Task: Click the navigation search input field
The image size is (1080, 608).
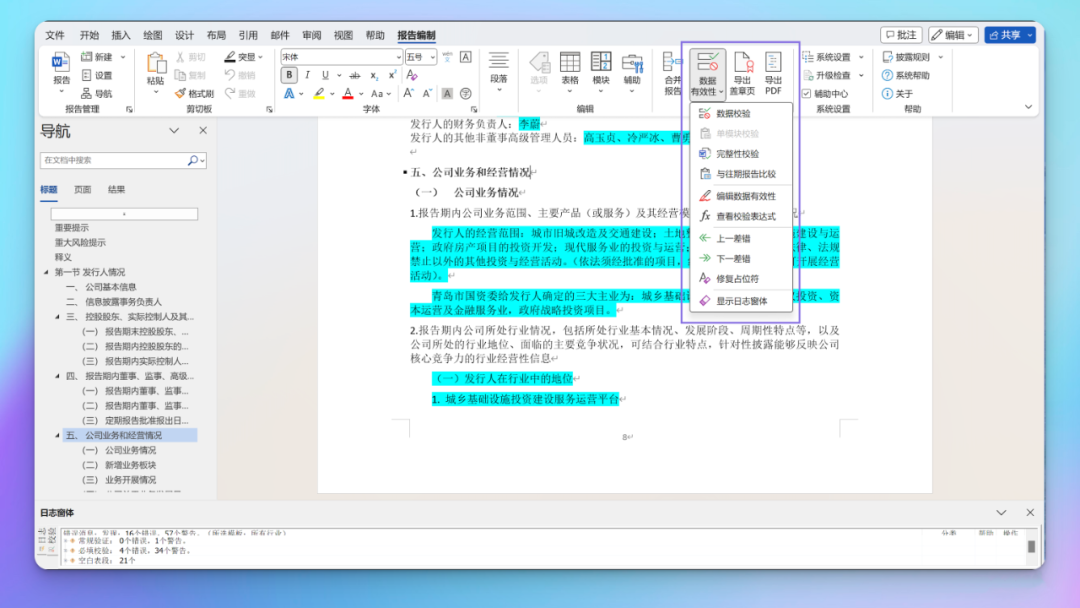Action: (114, 160)
